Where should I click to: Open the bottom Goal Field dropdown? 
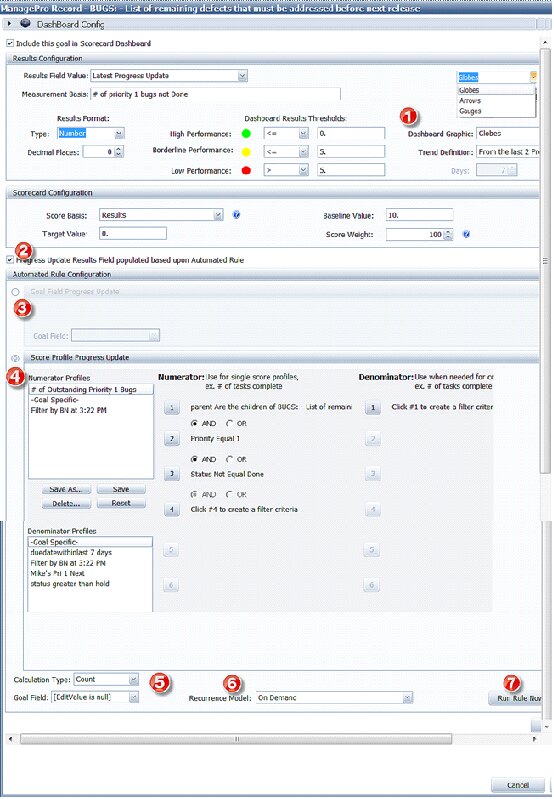tap(133, 698)
